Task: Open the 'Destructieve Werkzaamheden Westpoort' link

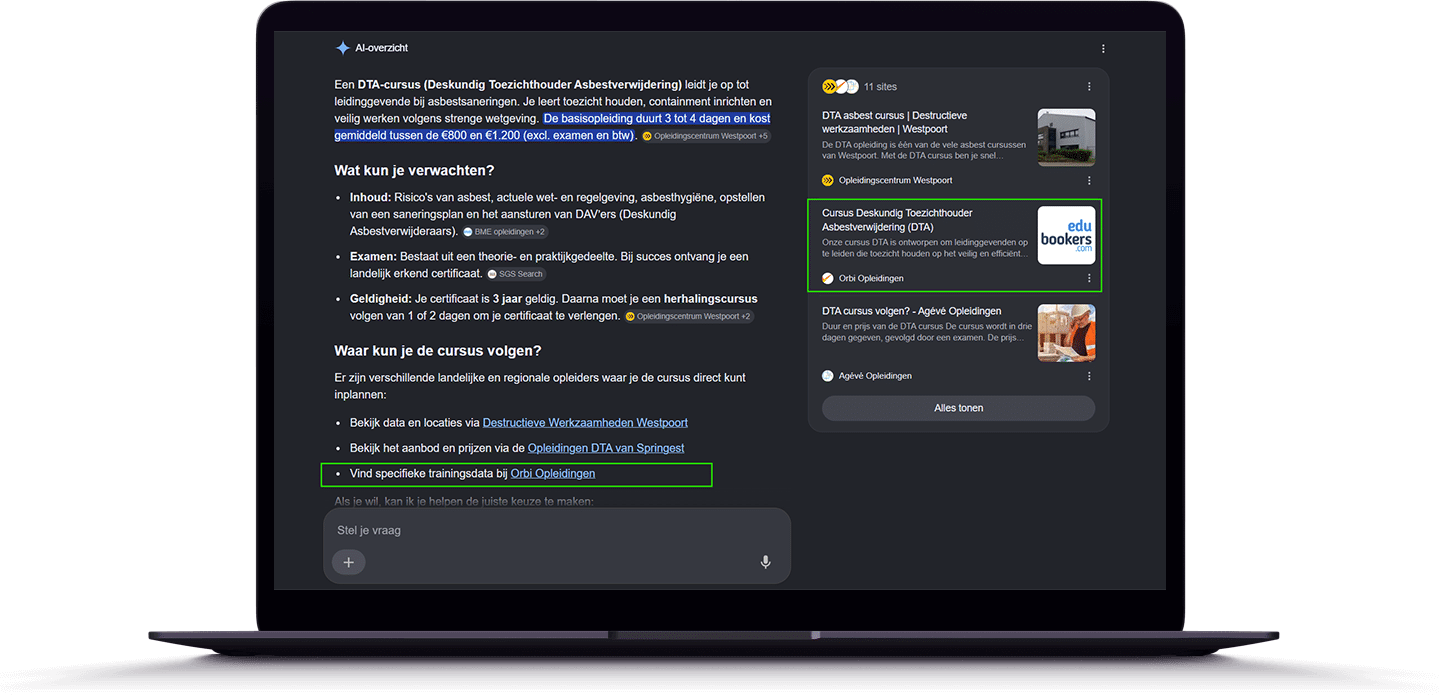Action: click(x=585, y=423)
